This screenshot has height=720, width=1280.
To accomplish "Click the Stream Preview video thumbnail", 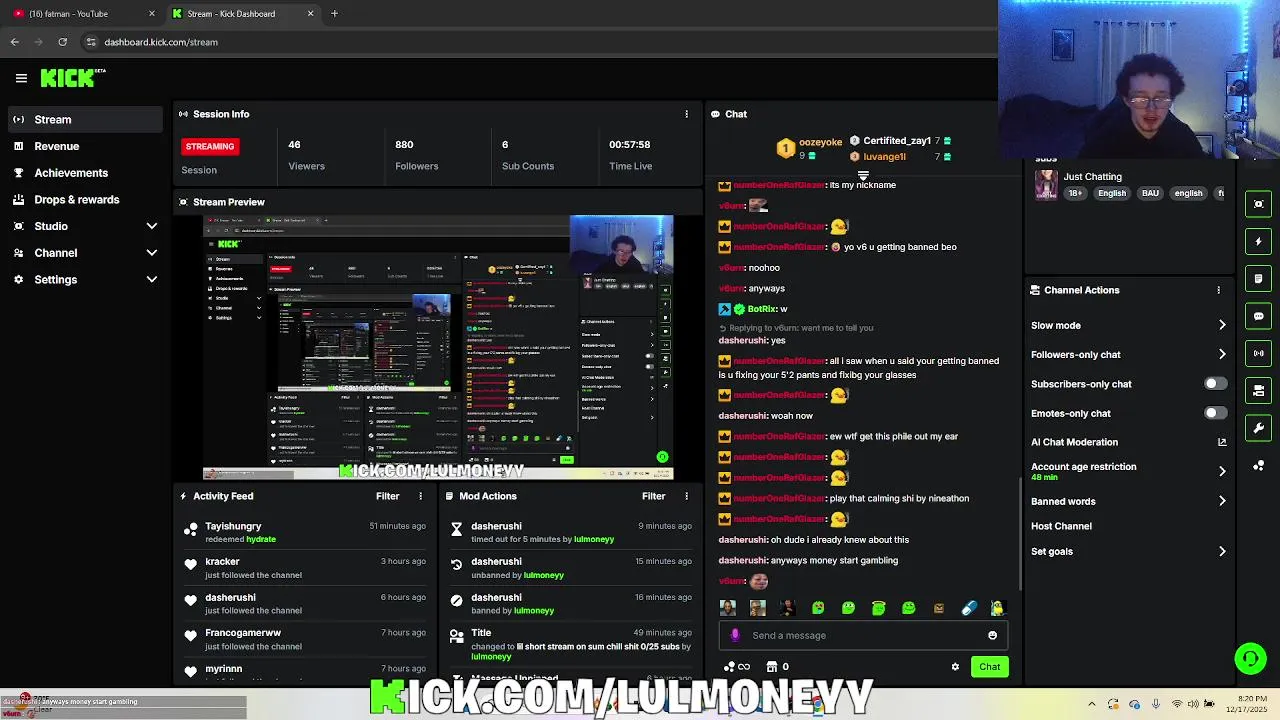I will 438,347.
